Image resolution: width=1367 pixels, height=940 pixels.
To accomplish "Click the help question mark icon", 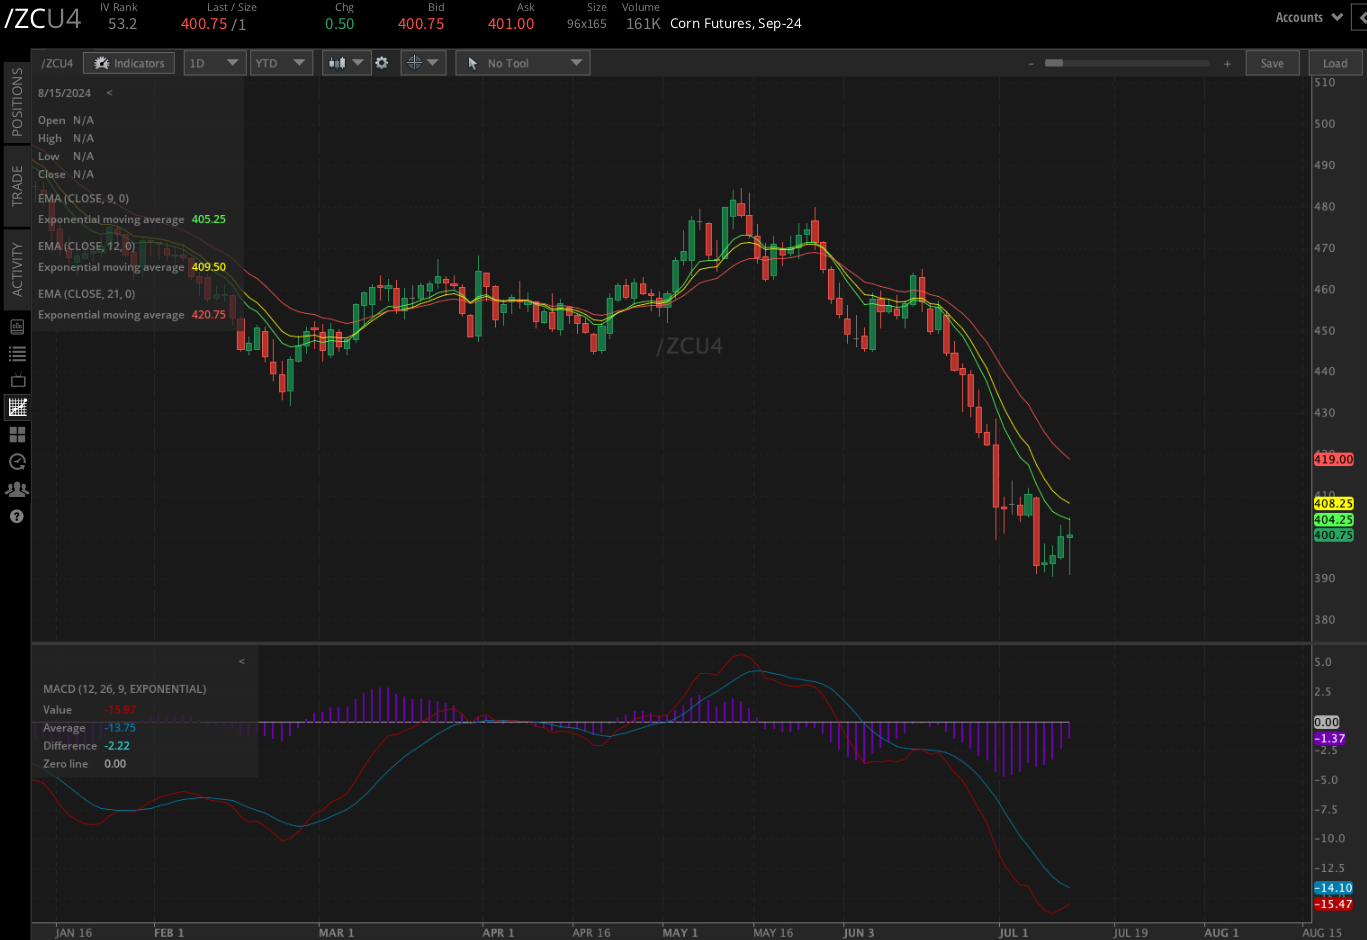I will point(17,517).
